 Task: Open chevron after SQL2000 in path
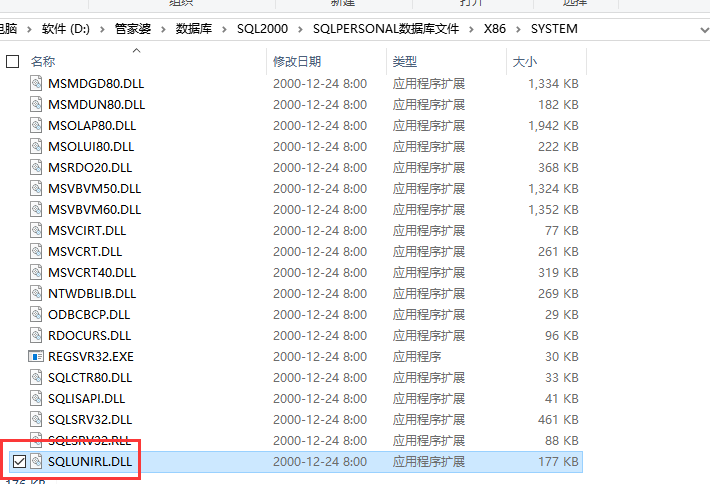tap(300, 29)
